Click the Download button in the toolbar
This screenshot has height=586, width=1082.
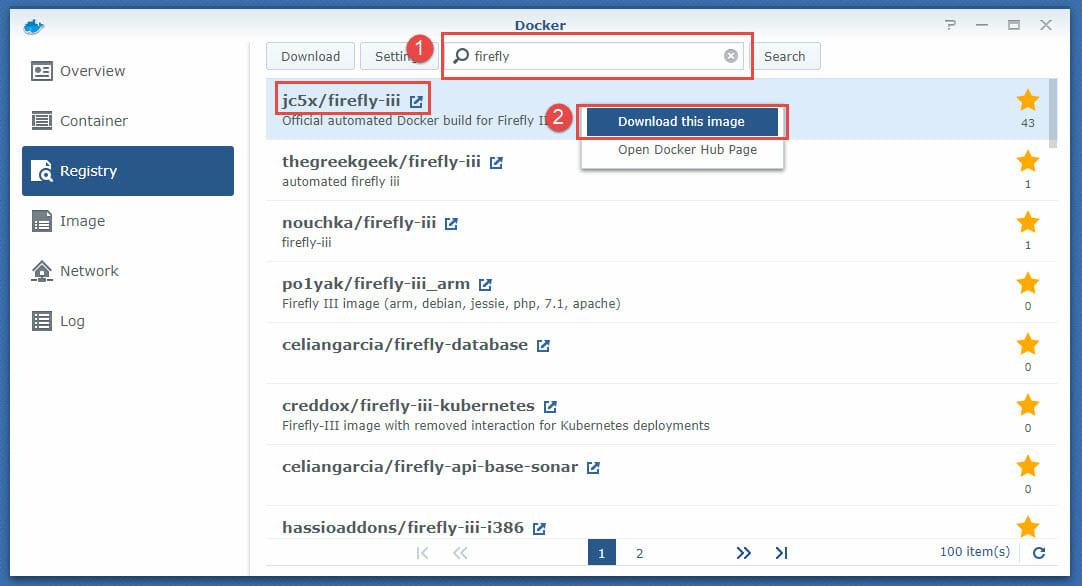310,56
